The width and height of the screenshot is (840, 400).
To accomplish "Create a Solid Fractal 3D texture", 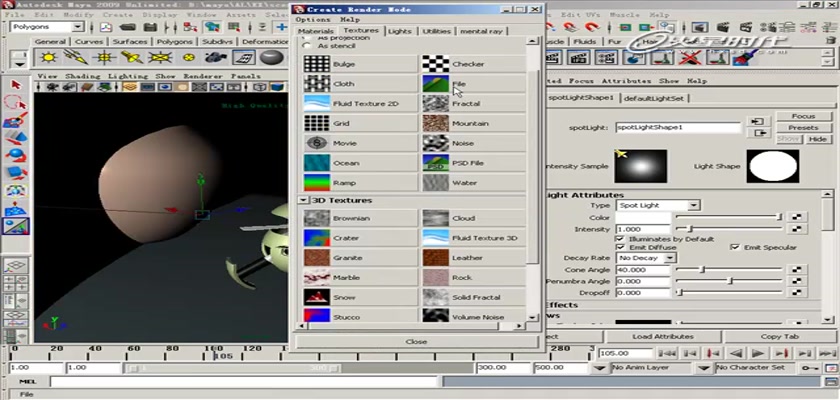I will tap(474, 298).
